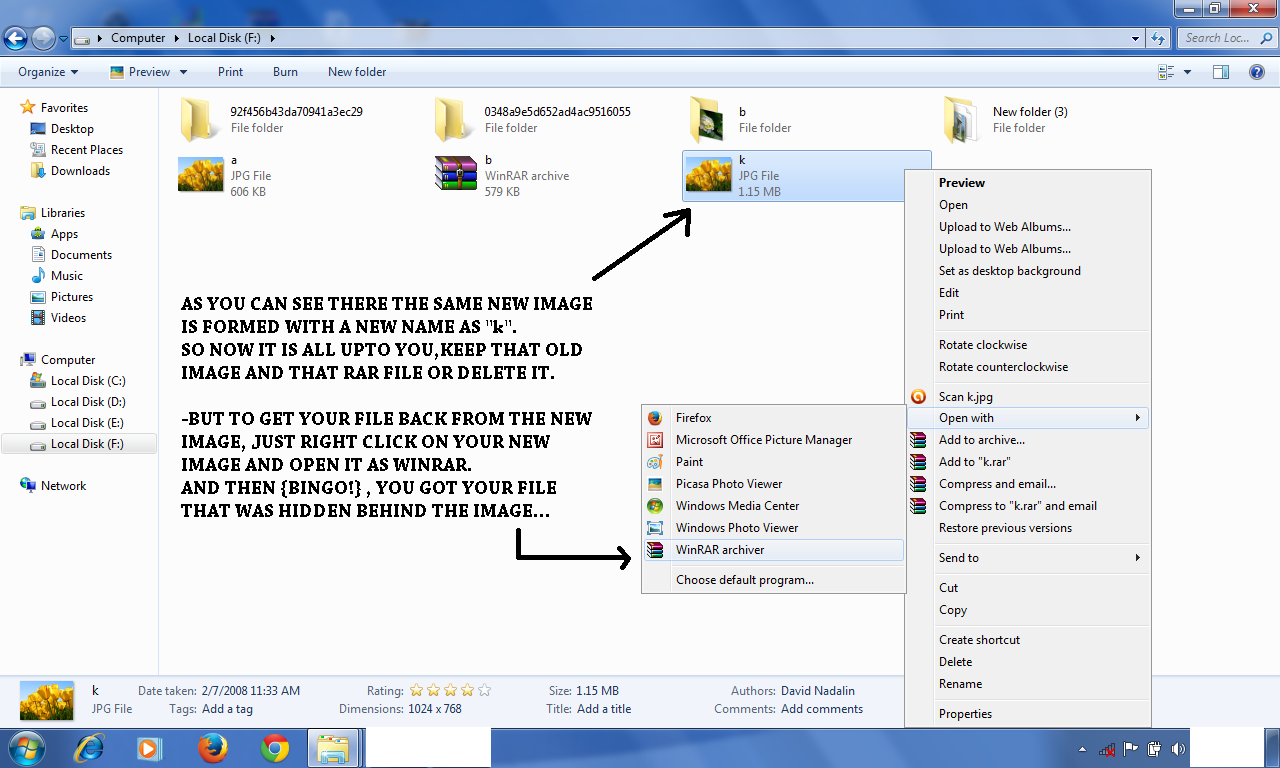
Task: Click Computer in address breadcrumb
Action: point(138,38)
